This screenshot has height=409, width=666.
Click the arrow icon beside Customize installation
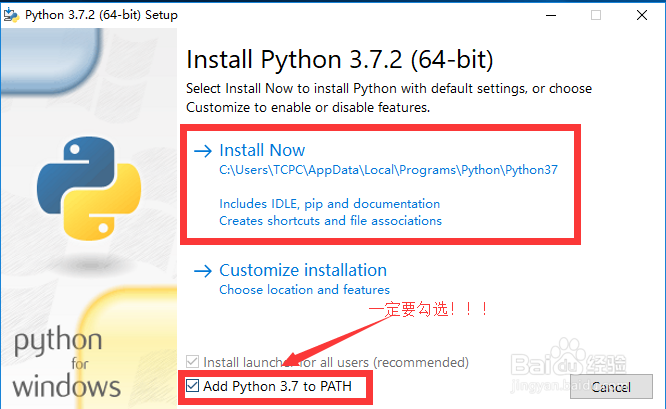[203, 271]
